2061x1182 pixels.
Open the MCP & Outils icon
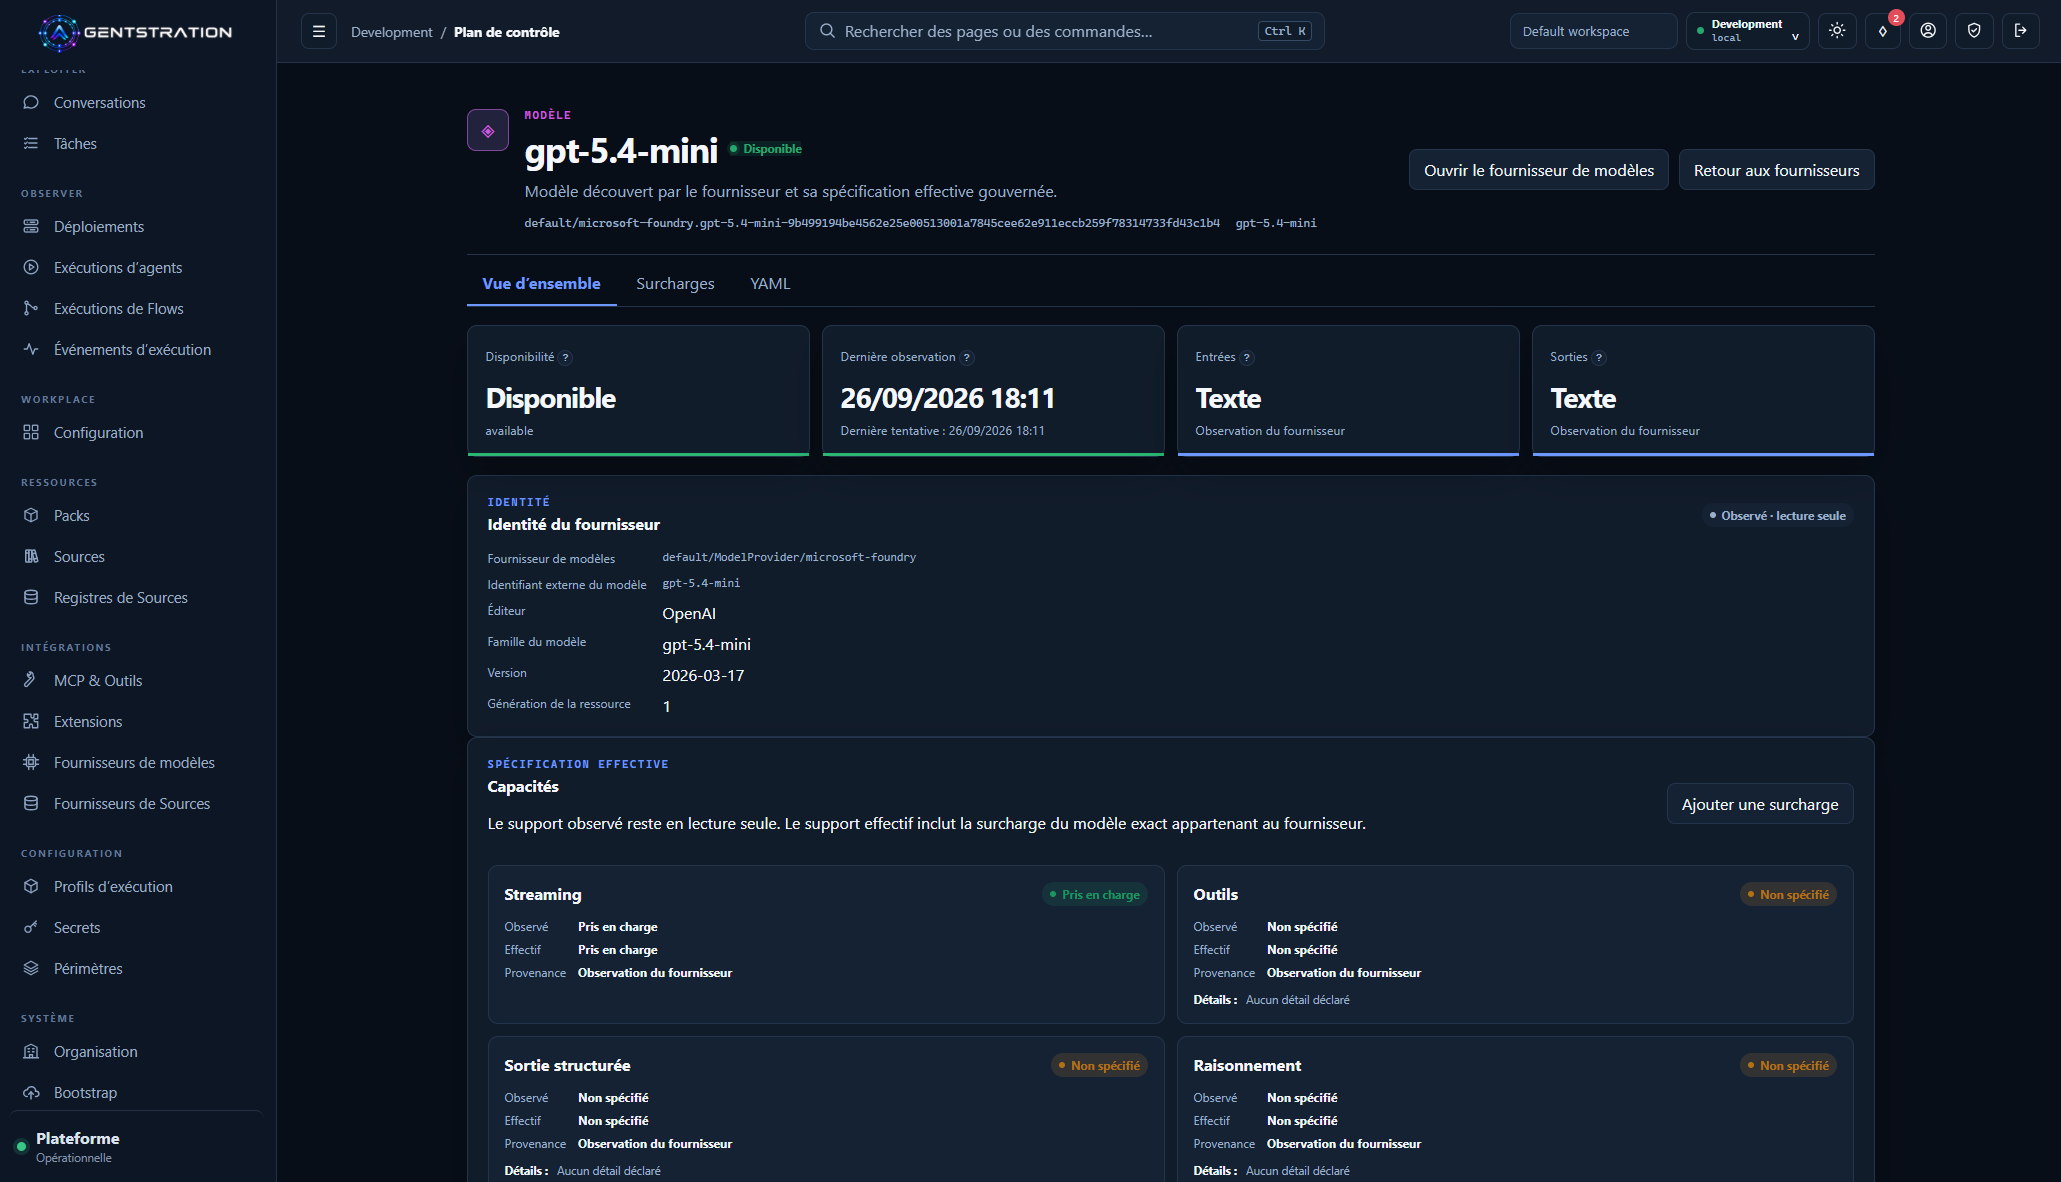(31, 681)
